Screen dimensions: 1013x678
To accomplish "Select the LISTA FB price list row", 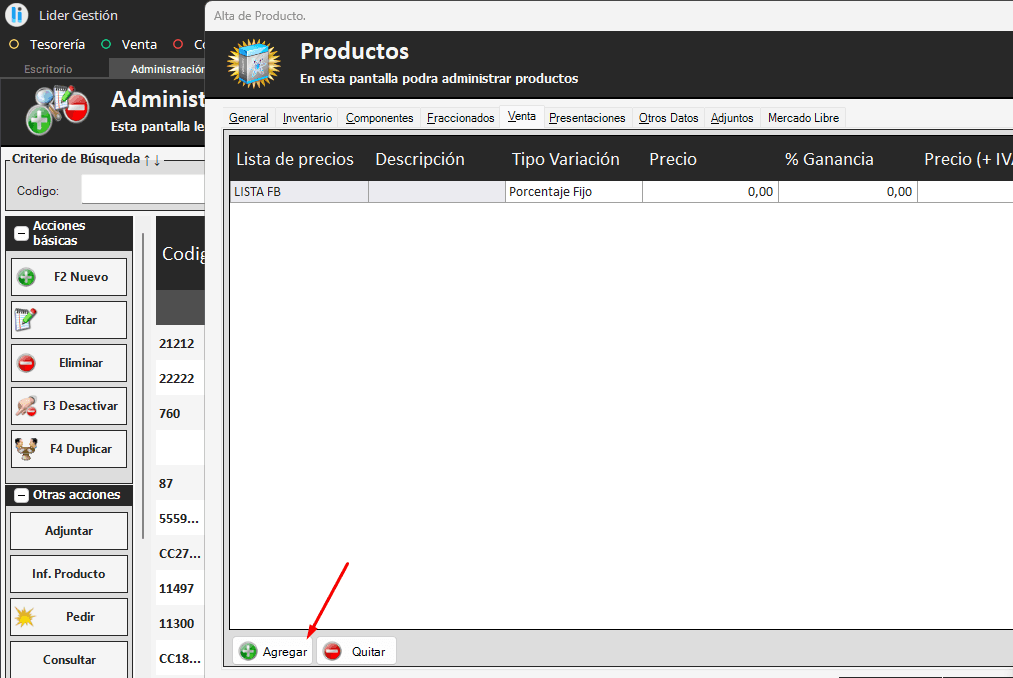I will [298, 192].
